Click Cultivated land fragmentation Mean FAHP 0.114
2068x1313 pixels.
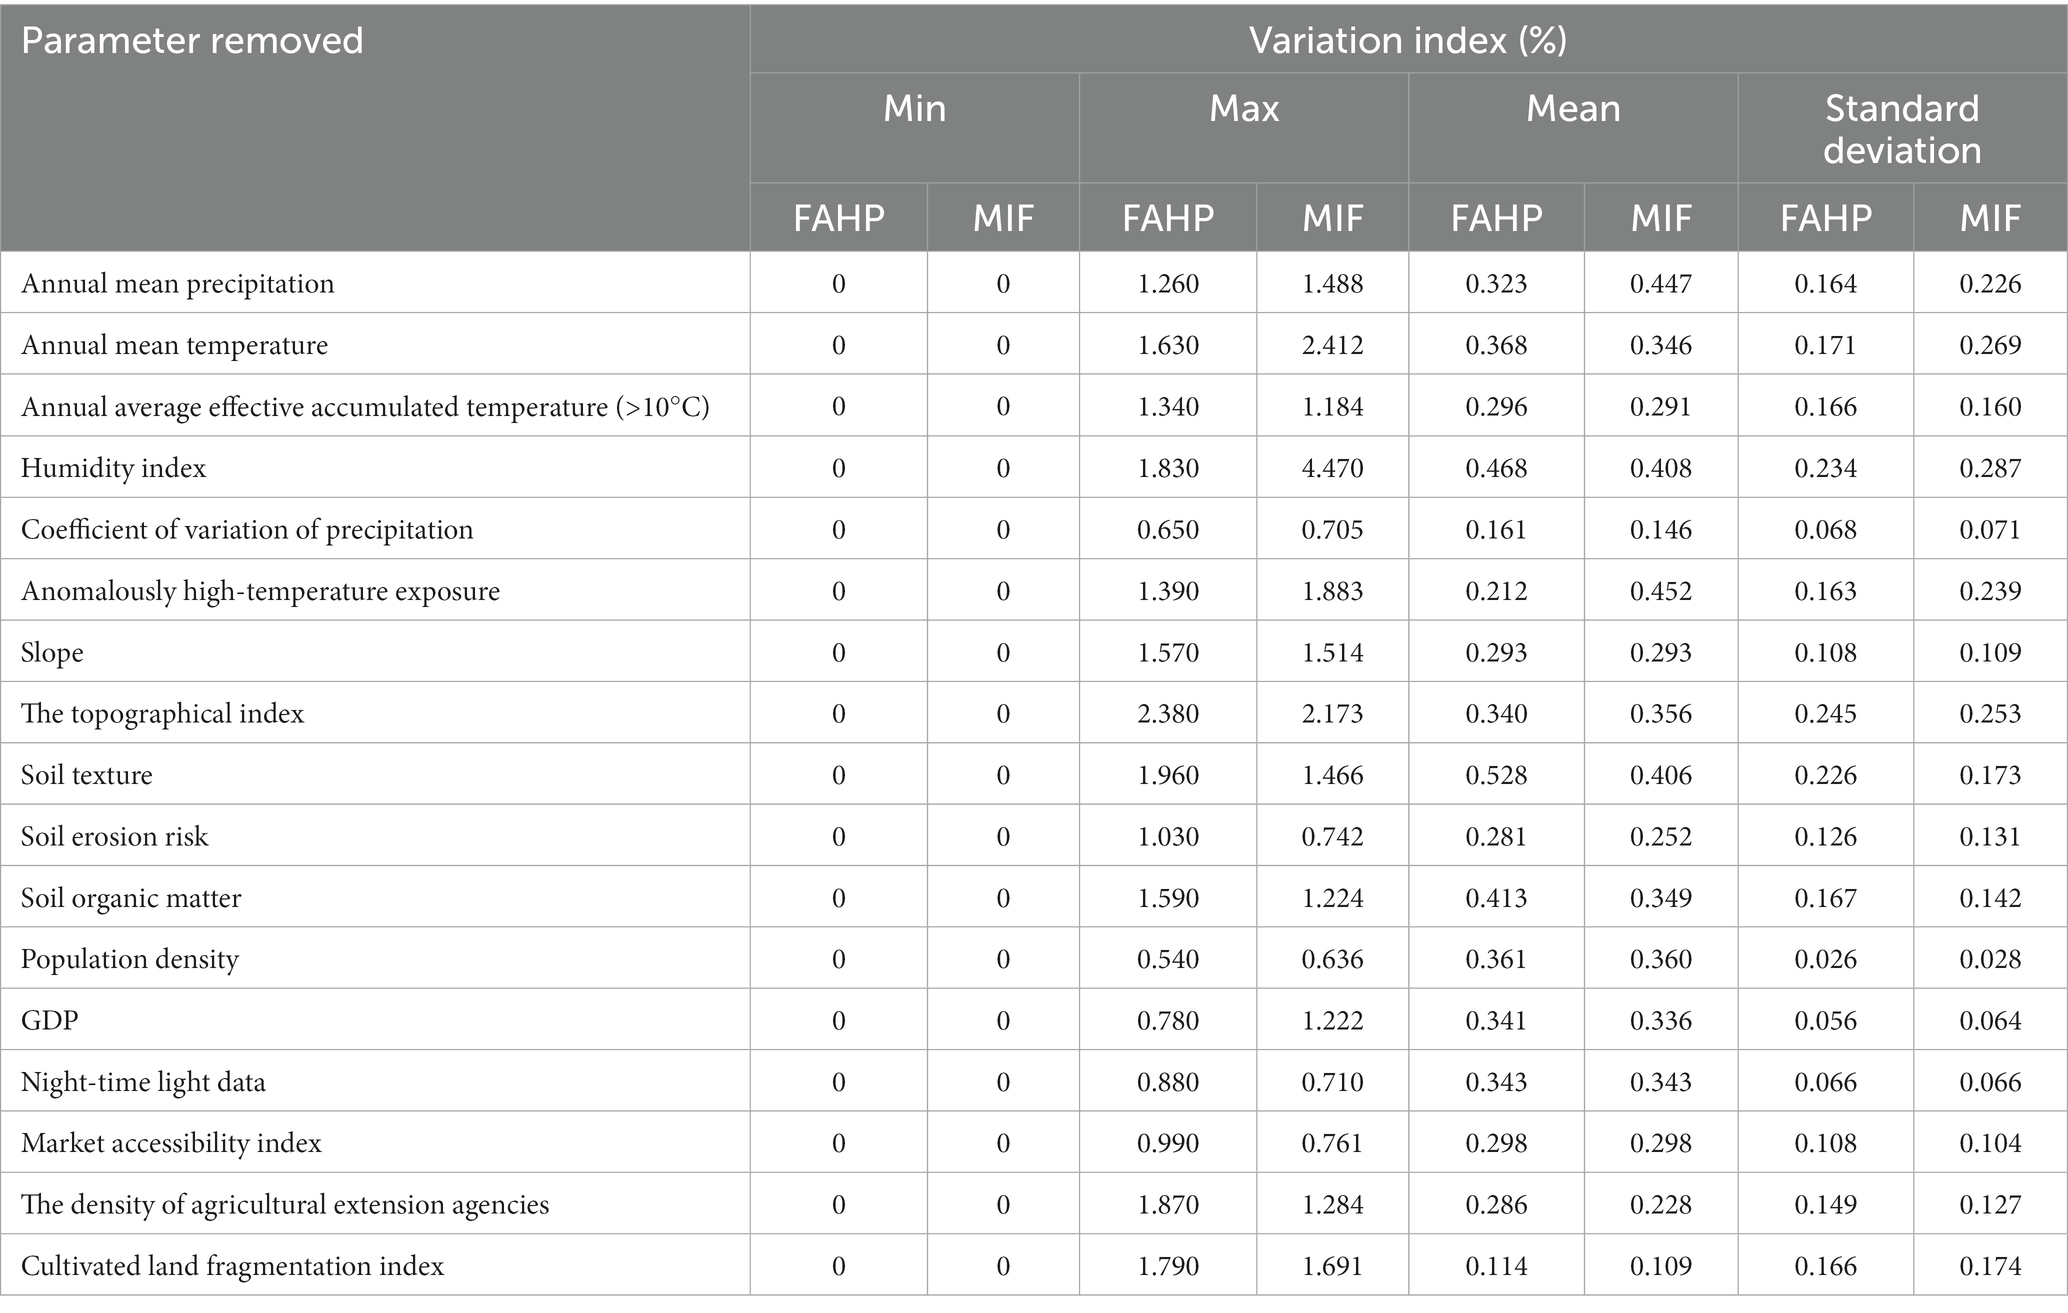(1497, 1267)
